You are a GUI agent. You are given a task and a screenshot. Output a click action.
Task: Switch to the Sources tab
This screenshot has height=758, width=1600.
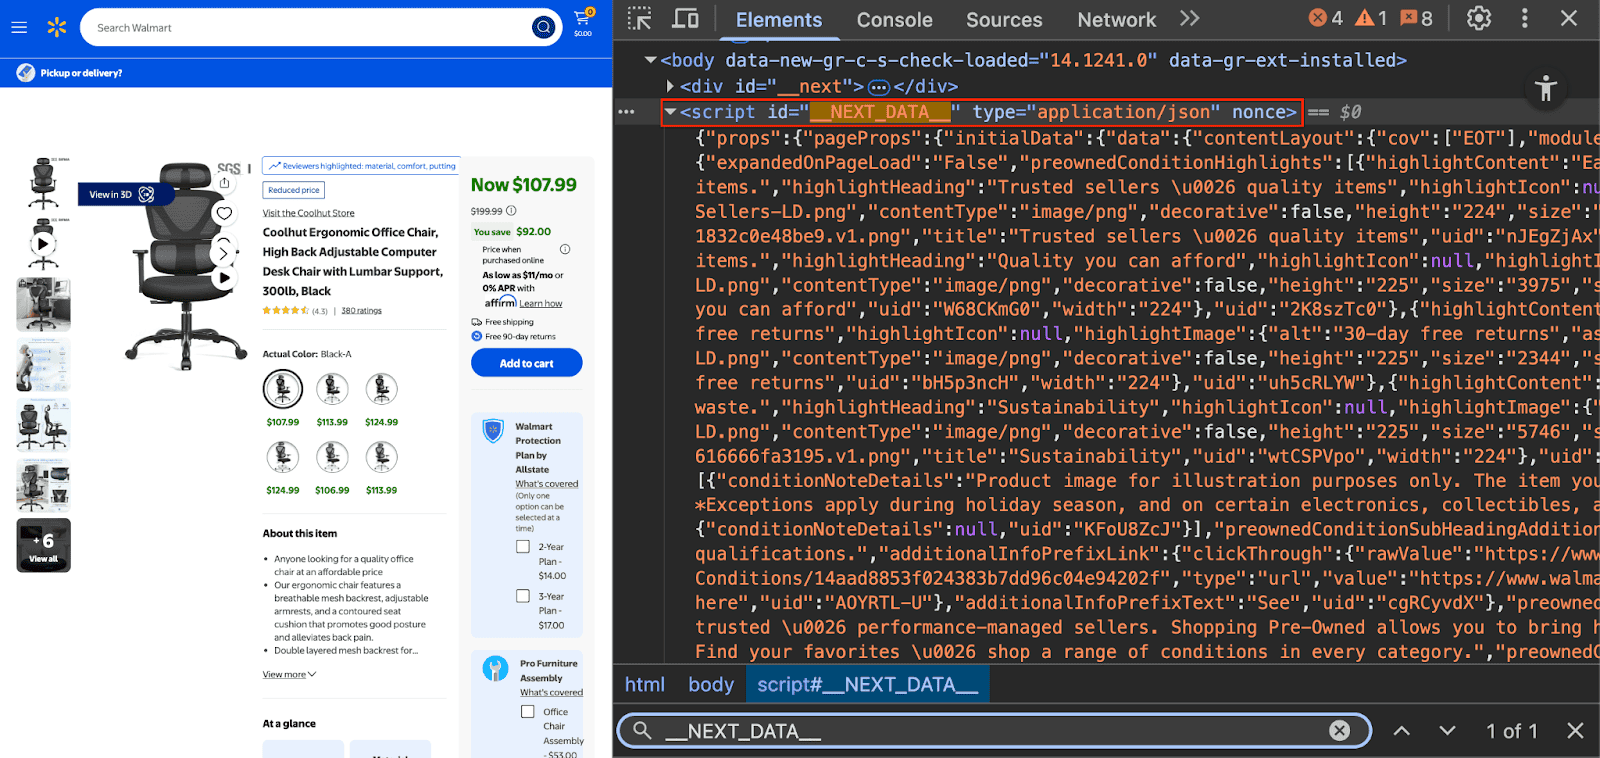click(x=1004, y=20)
